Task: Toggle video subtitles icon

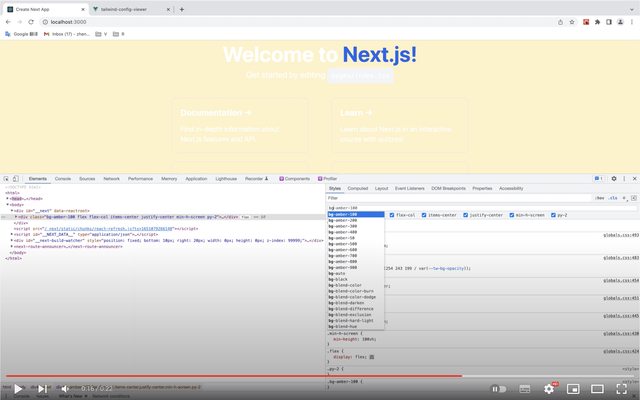Action: pos(524,389)
